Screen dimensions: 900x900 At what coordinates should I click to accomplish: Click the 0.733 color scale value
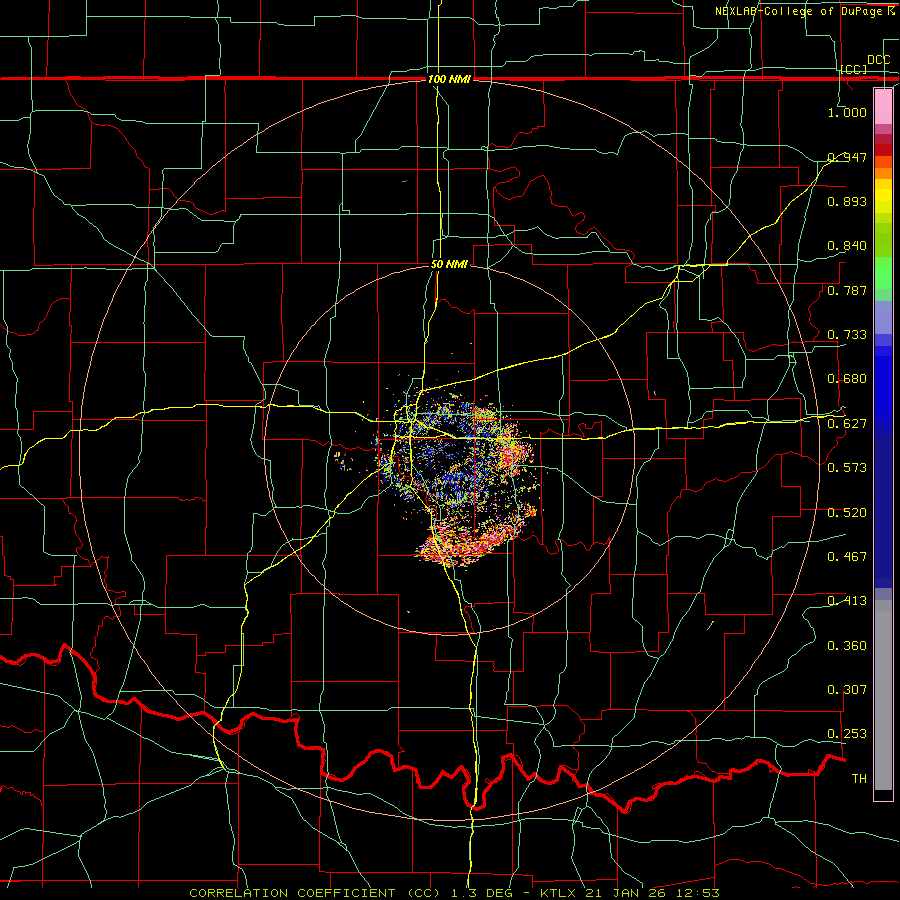(847, 335)
